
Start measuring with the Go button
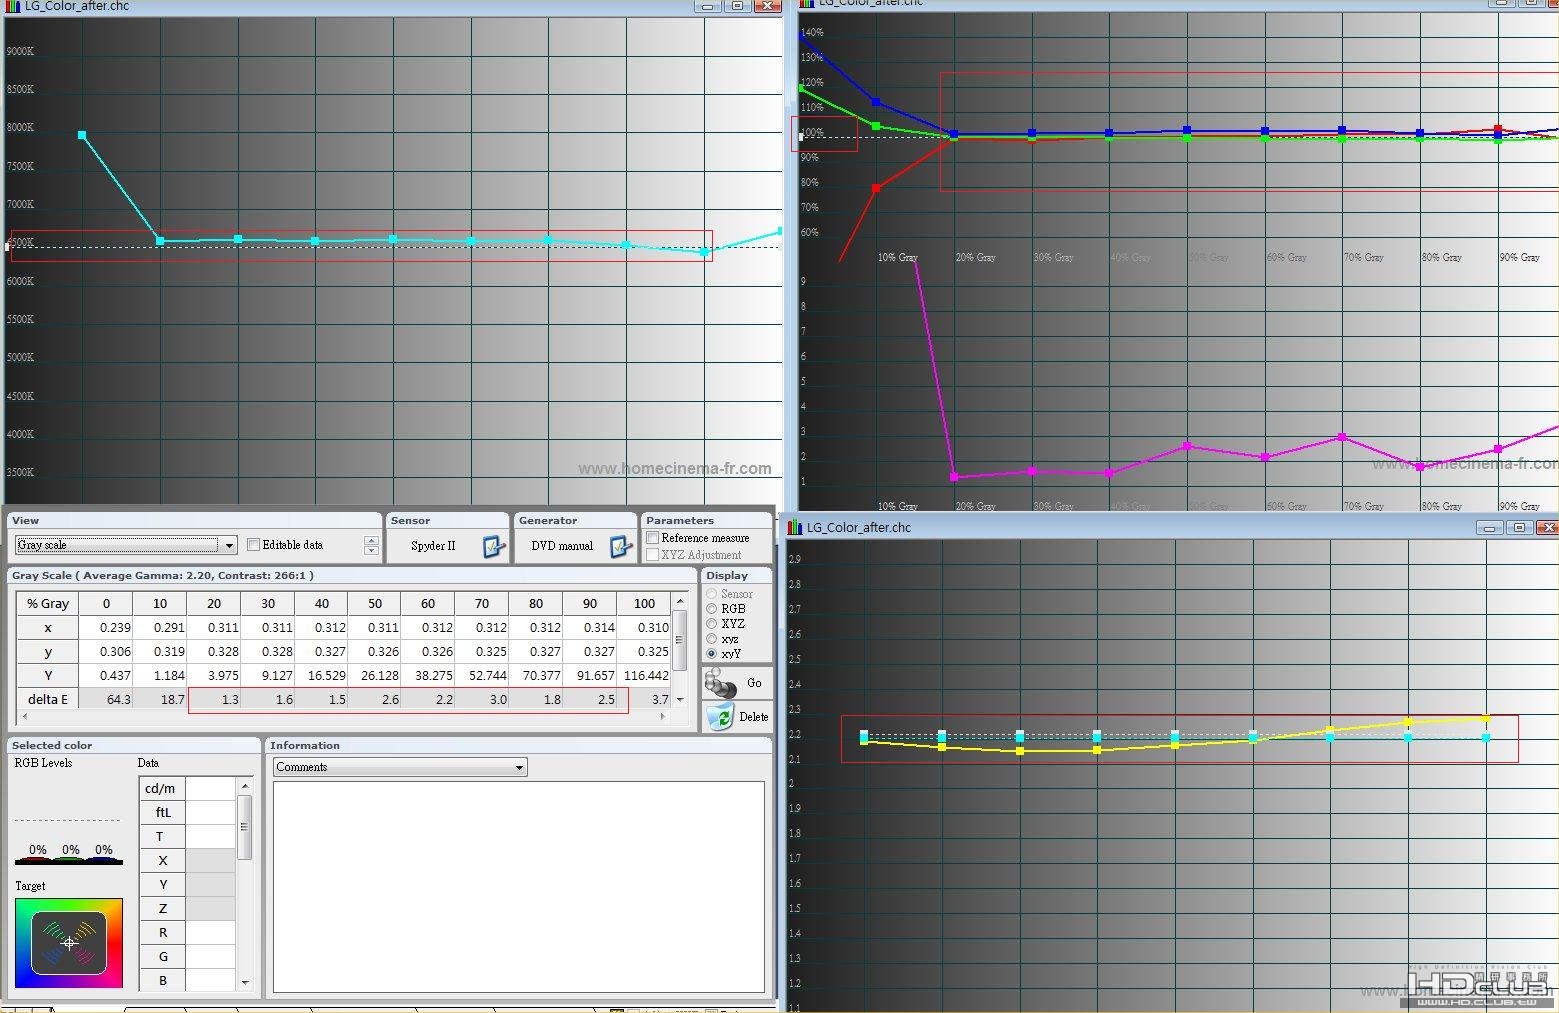[736, 683]
